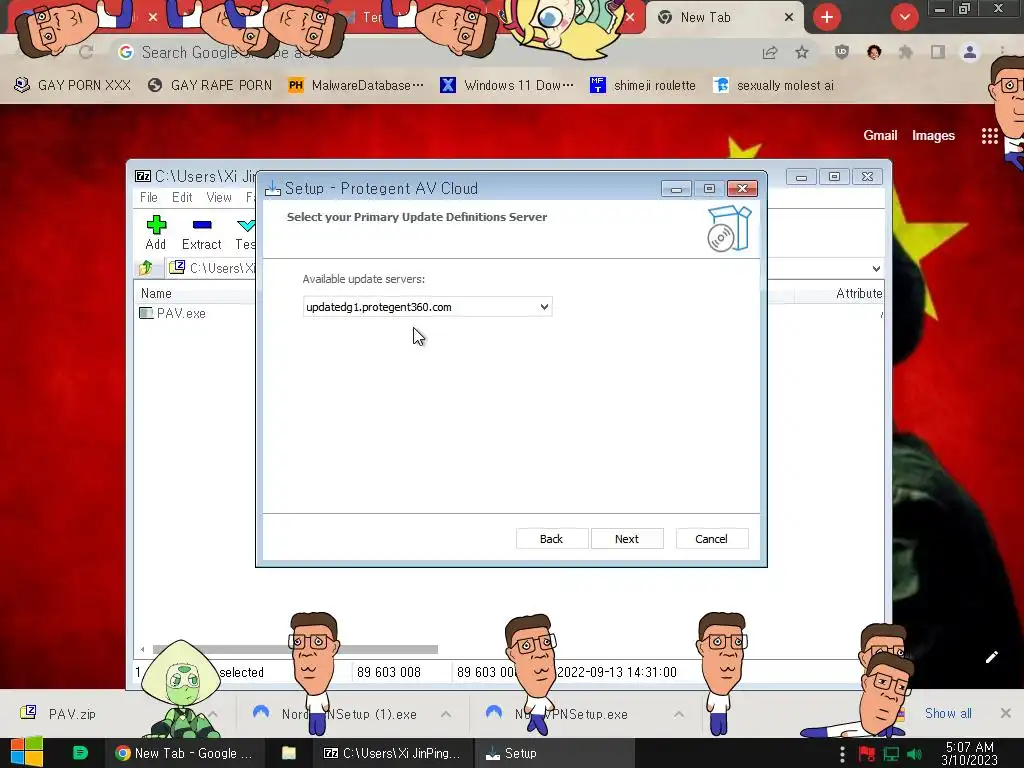
Task: Open the File menu in 7-Zip
Action: point(149,197)
